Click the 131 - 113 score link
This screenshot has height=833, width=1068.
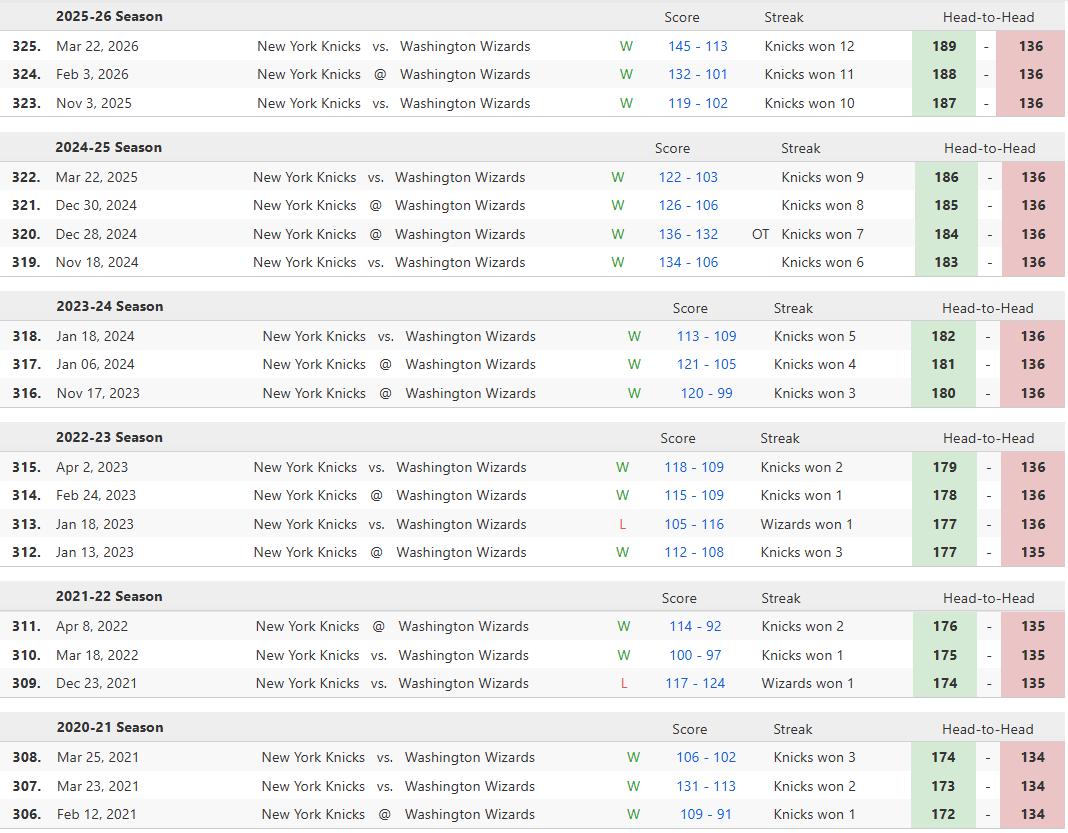tap(706, 786)
